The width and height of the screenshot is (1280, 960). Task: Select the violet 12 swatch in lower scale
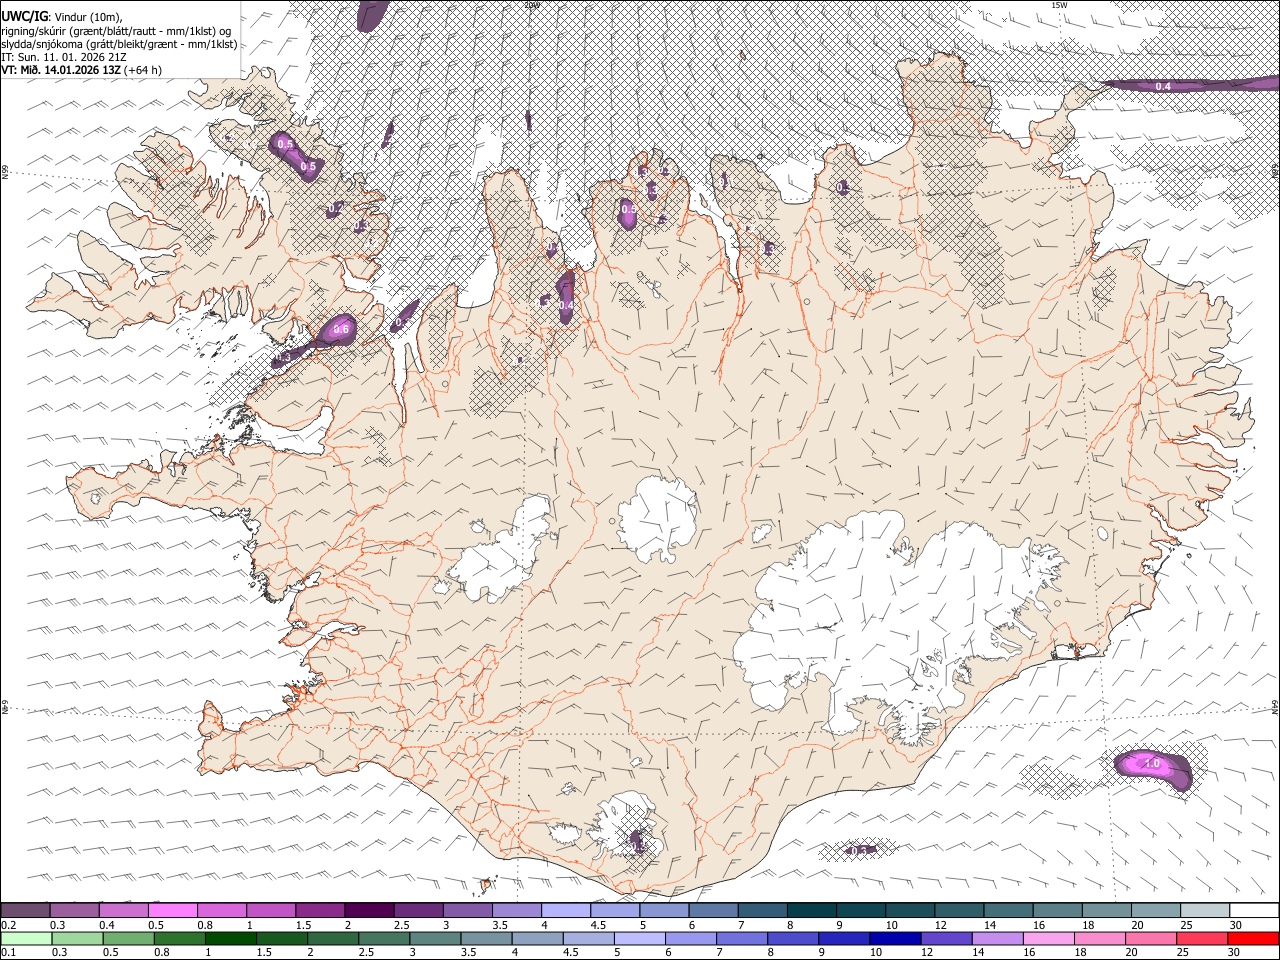pos(946,939)
